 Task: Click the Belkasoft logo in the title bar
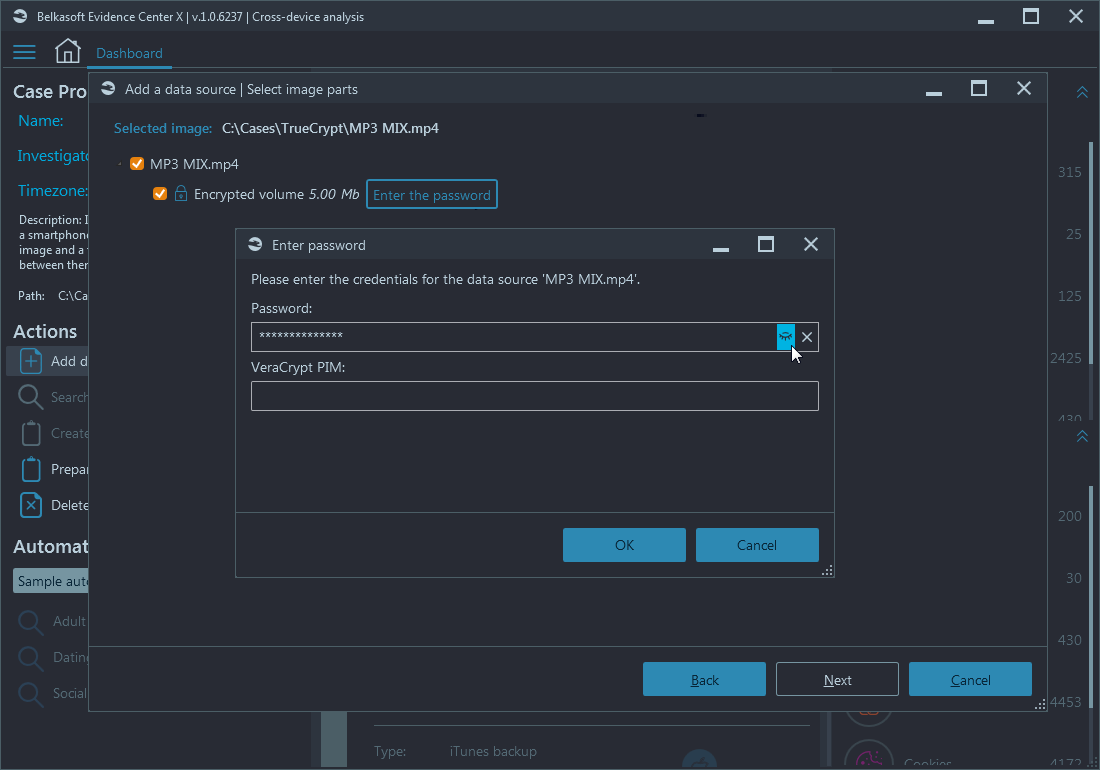point(20,16)
